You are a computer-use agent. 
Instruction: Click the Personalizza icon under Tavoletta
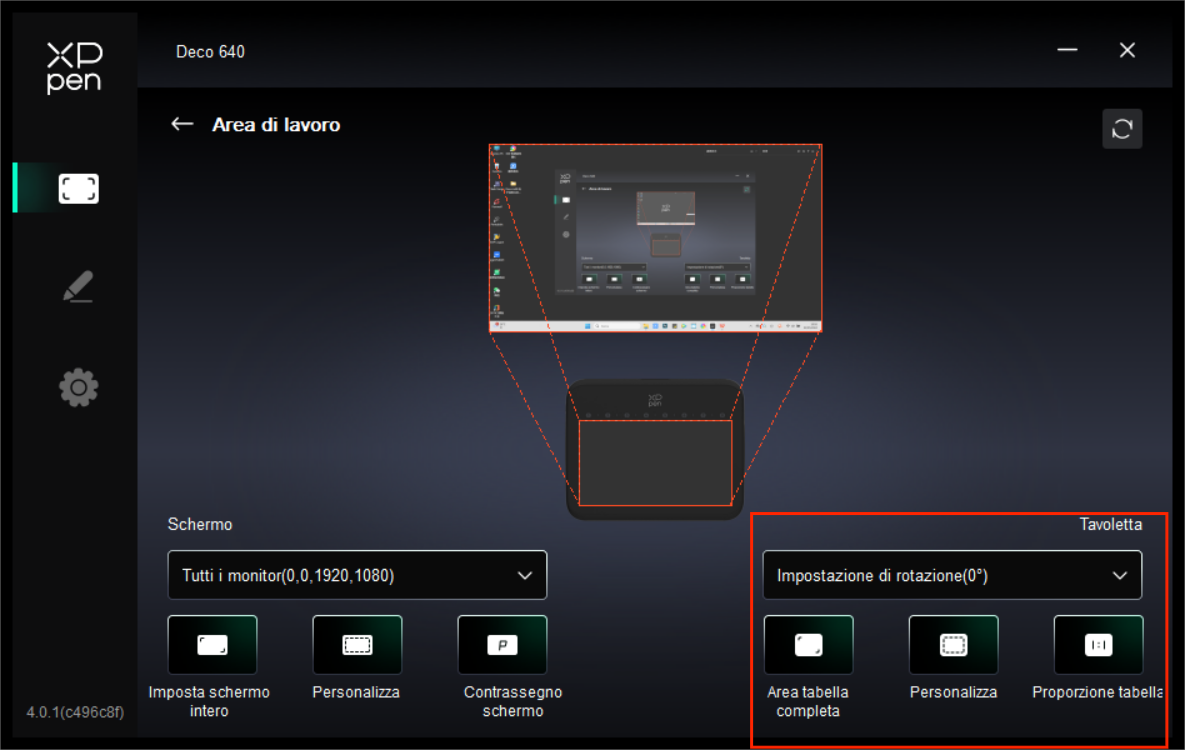(x=953, y=645)
